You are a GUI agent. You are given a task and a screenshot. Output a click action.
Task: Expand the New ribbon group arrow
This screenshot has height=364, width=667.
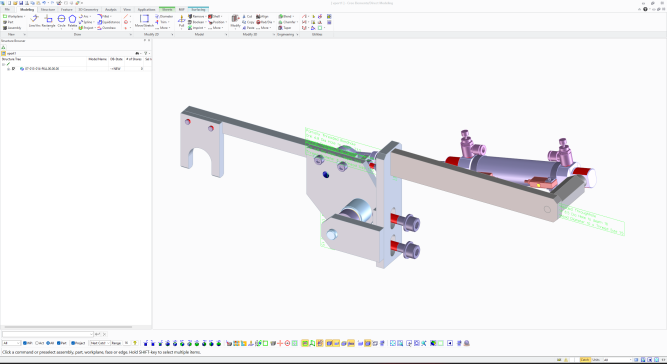[x=24, y=34]
